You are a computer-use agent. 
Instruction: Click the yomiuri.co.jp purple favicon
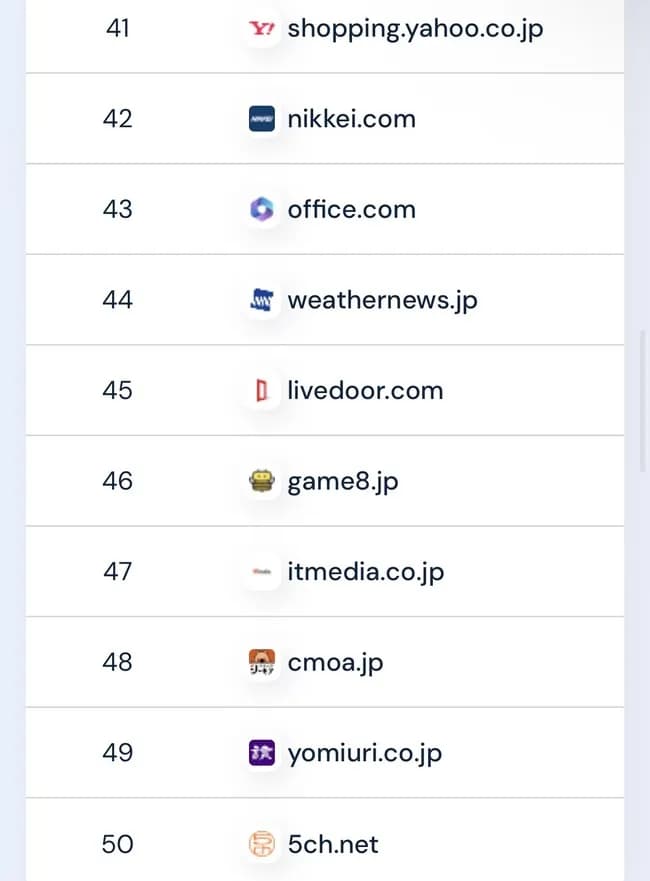262,752
